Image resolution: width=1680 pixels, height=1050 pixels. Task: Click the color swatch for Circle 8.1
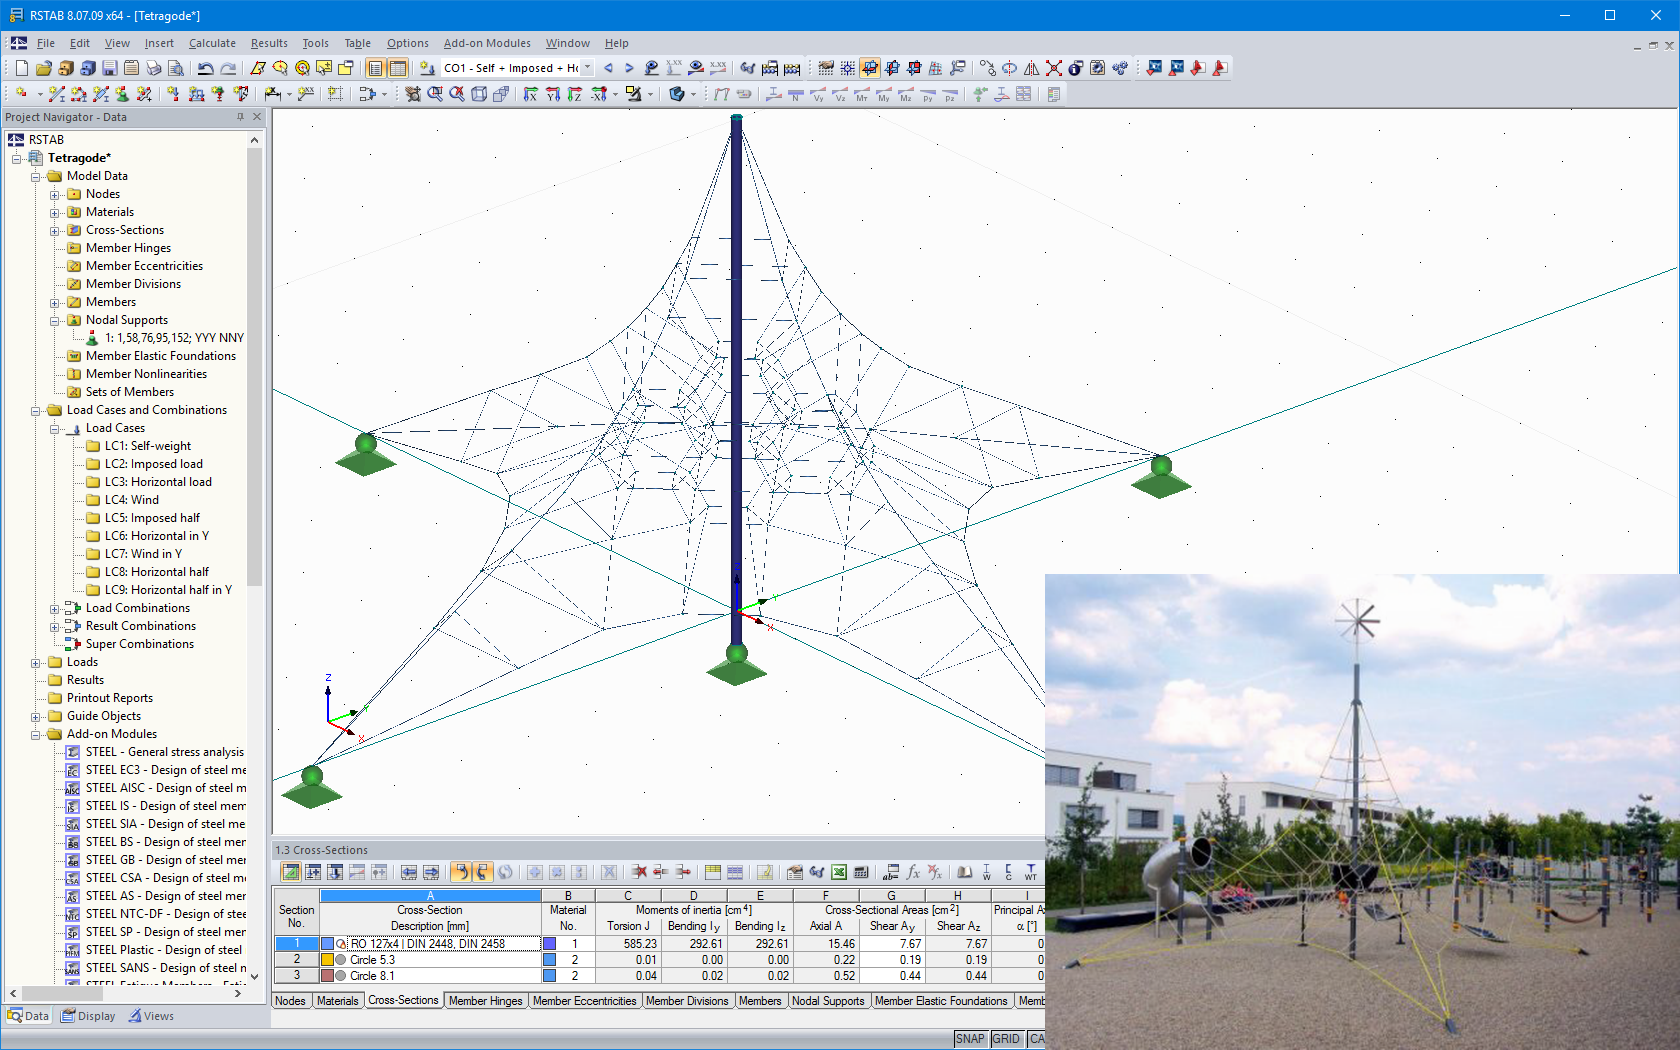pos(327,976)
